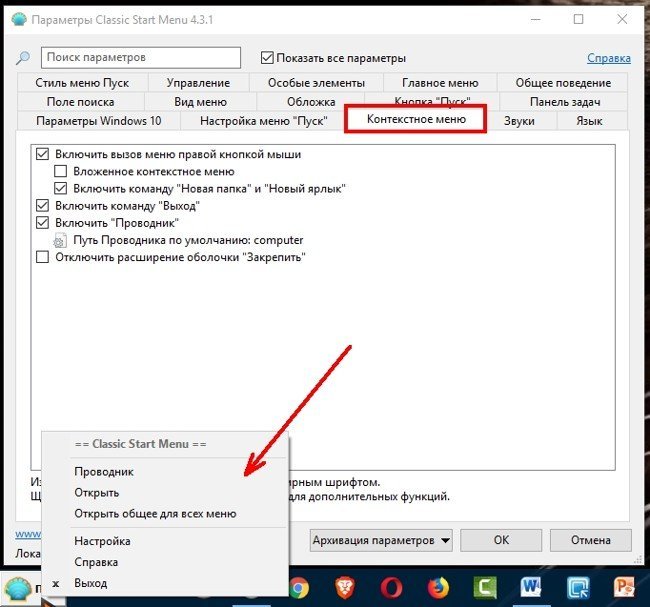Open the 'Справка' help link at top right
Screen dimensions: 650x607
[609, 58]
